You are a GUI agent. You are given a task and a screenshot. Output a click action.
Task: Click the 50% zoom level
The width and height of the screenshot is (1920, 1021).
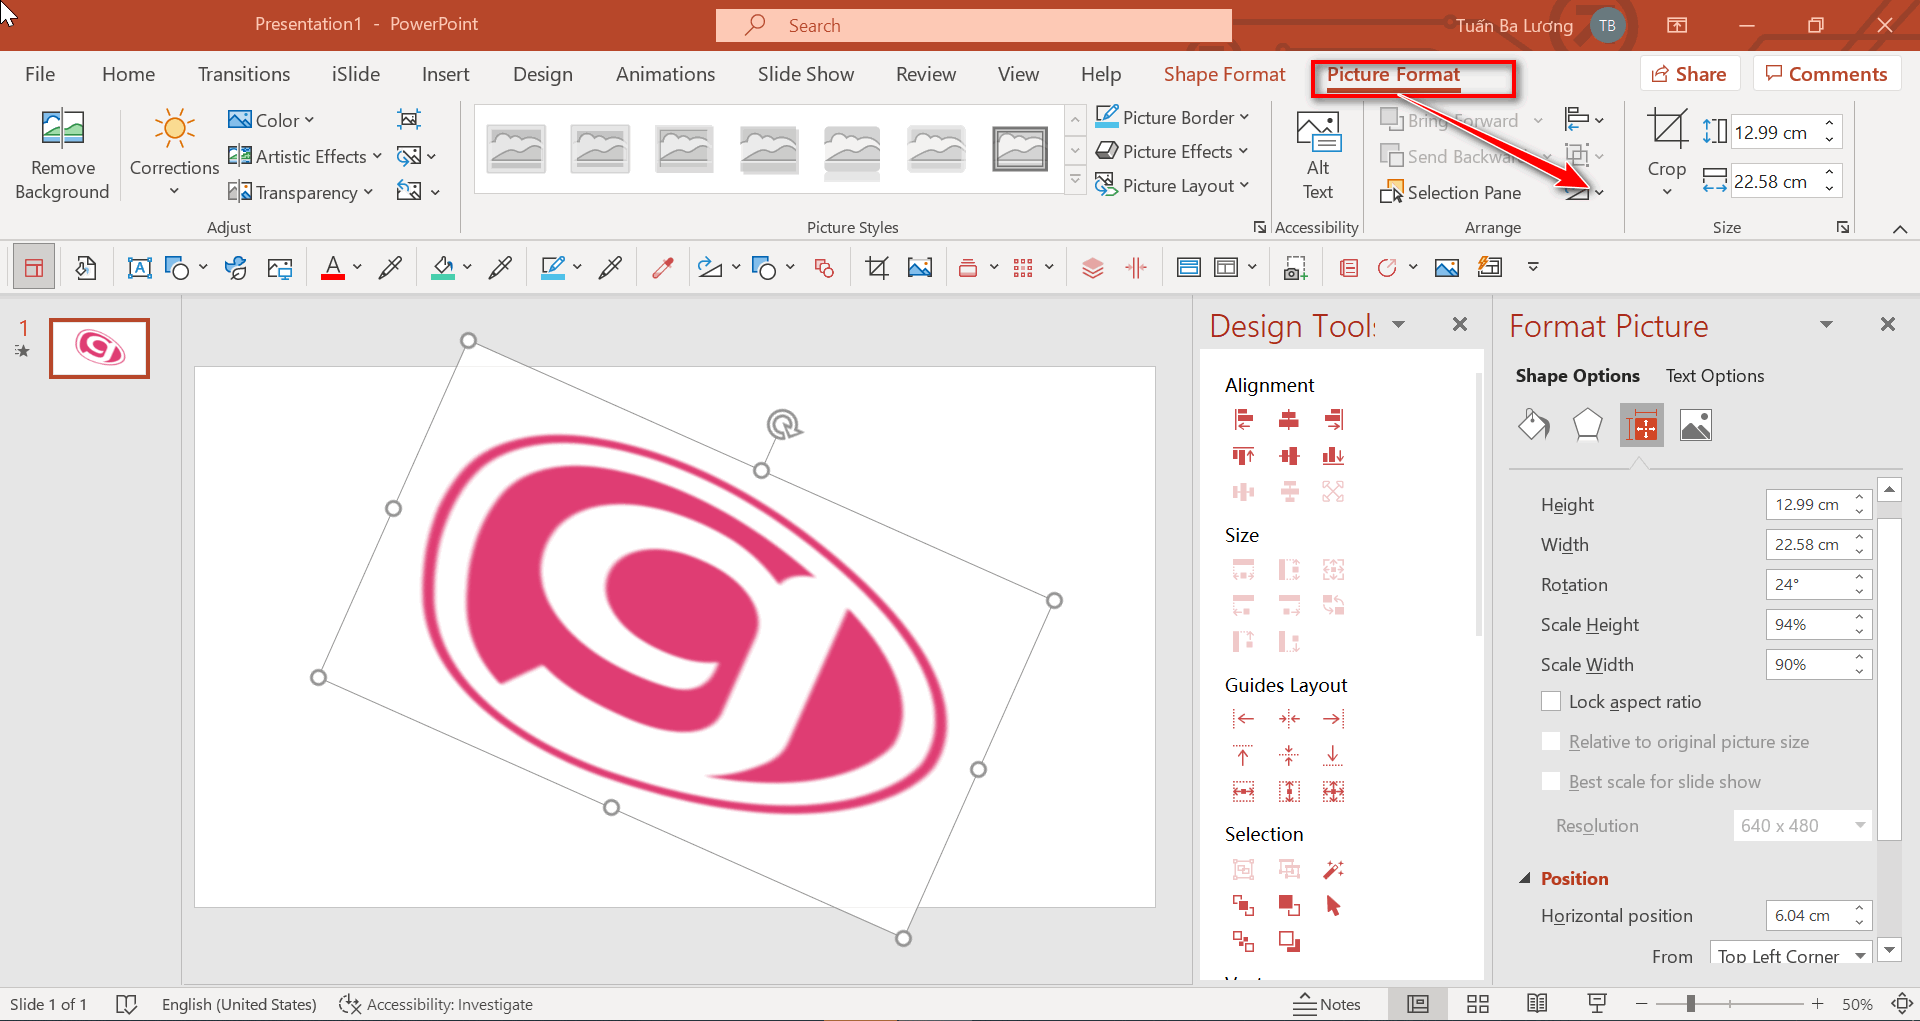[1857, 1004]
